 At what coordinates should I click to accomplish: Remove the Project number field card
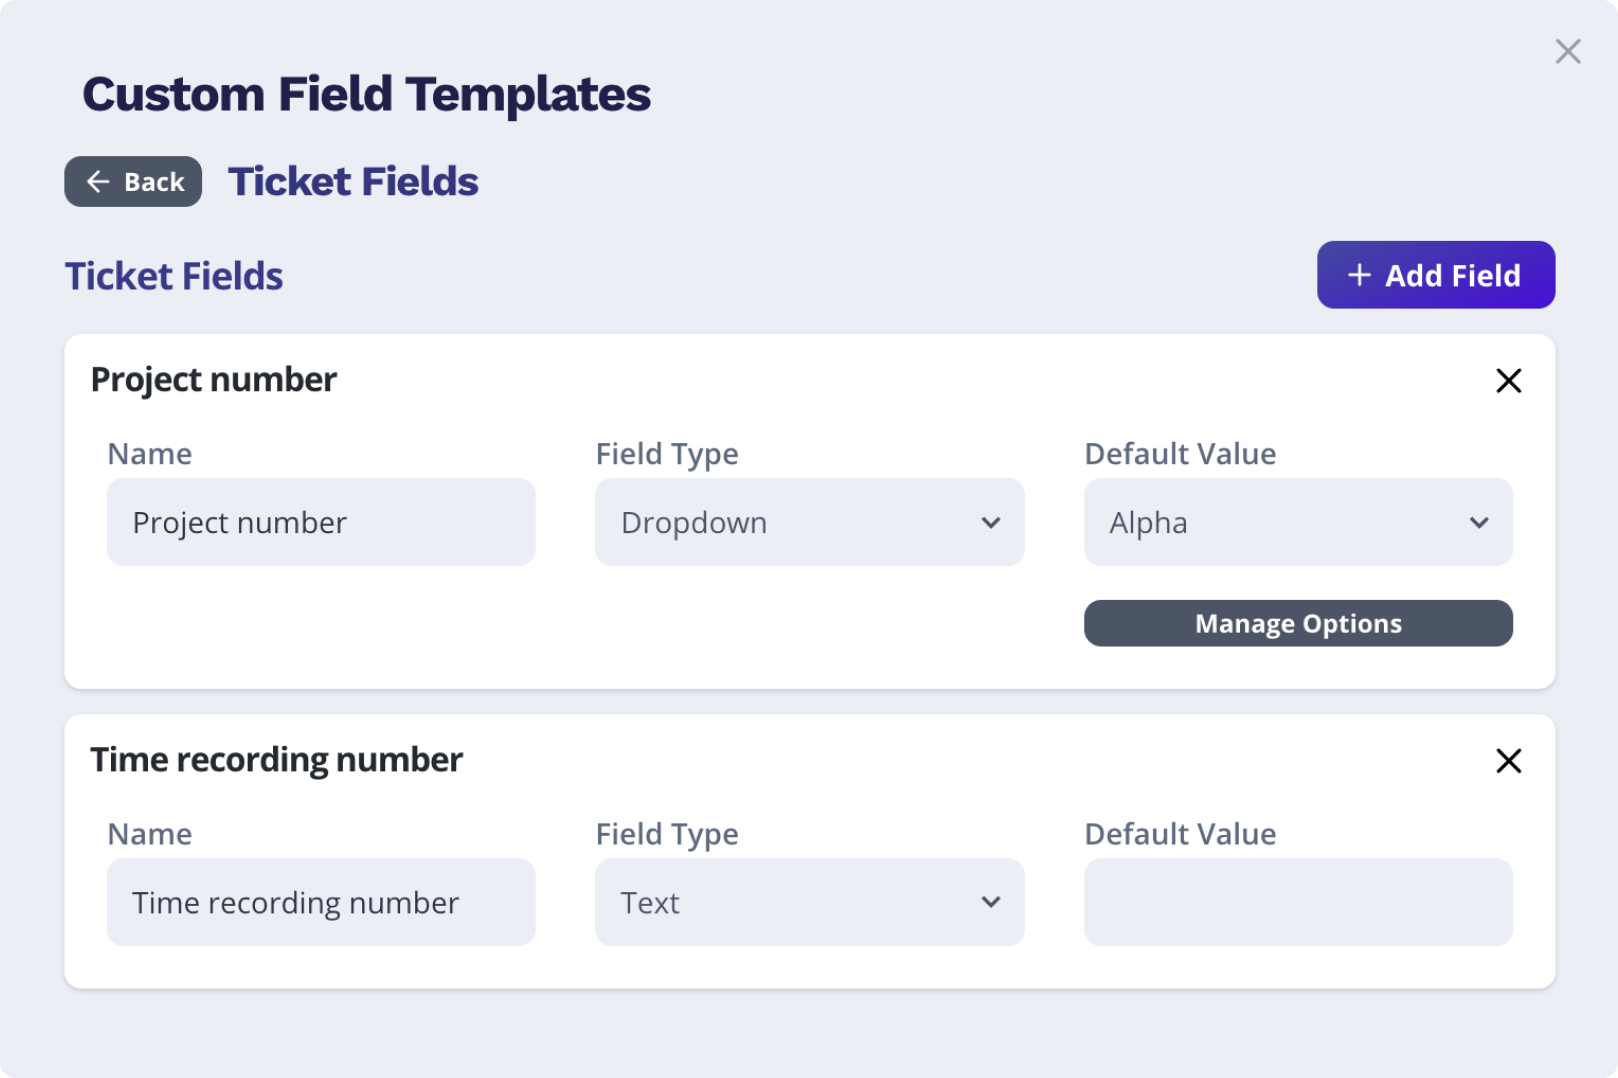tap(1508, 380)
